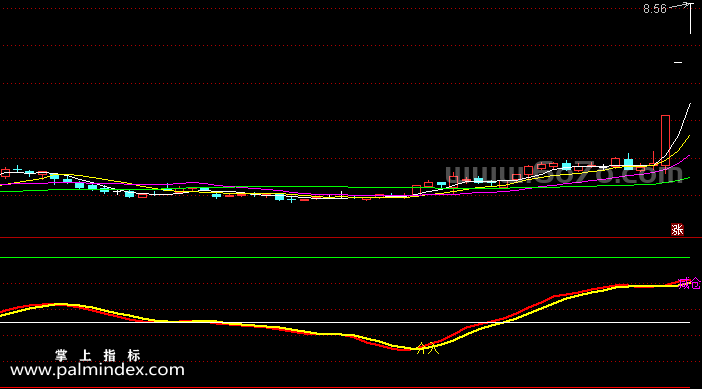
Task: Click the peak of the yellow indicator curve
Action: pos(60,305)
